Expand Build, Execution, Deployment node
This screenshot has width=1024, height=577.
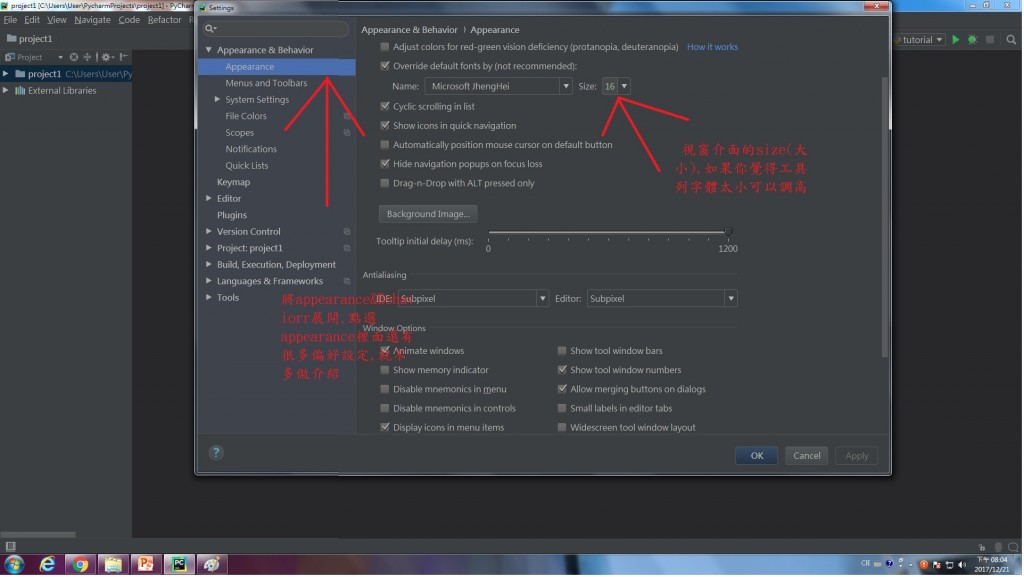click(209, 264)
